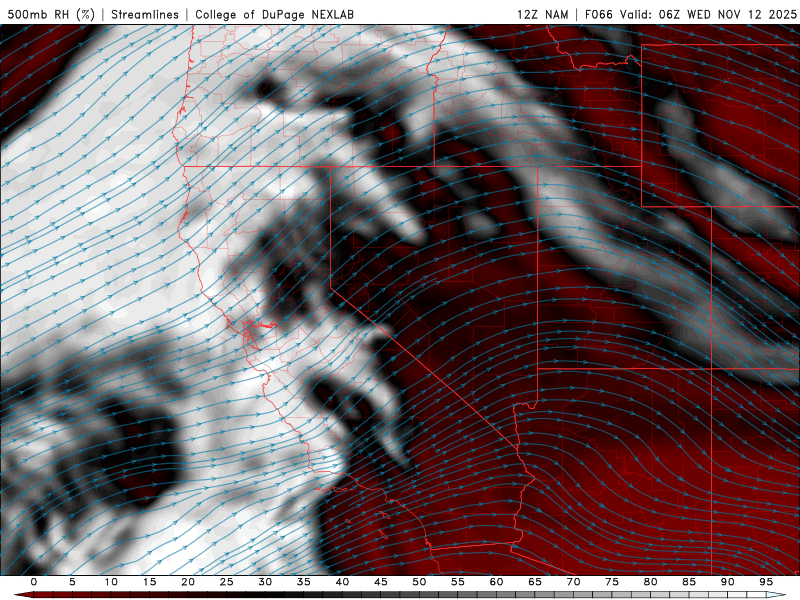Click the dark red low-end colorbar arrow

click(x=23, y=595)
